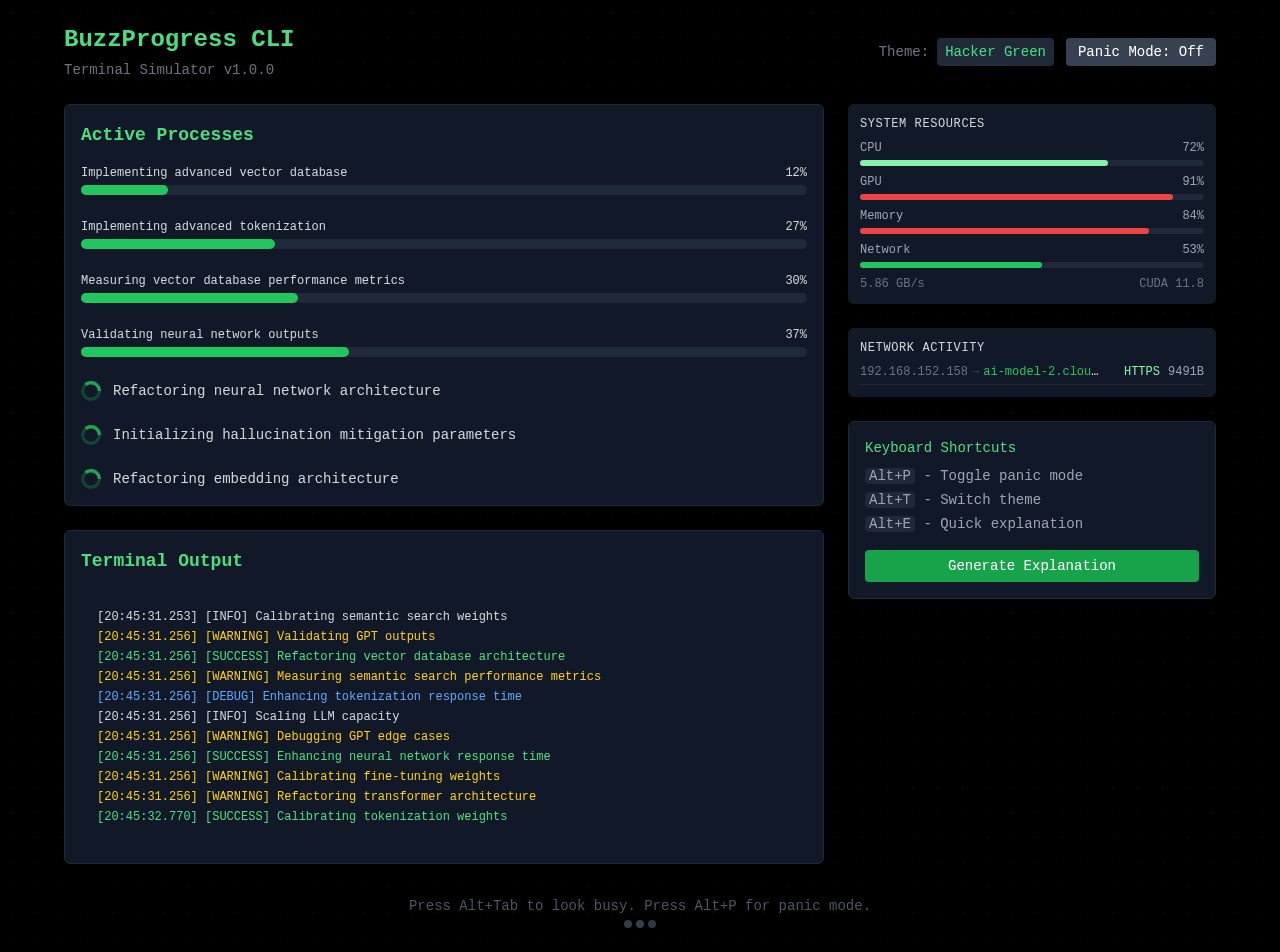Image resolution: width=1280 pixels, height=952 pixels.
Task: Toggle the Panic Mode: Off button
Action: pyautogui.click(x=1140, y=52)
